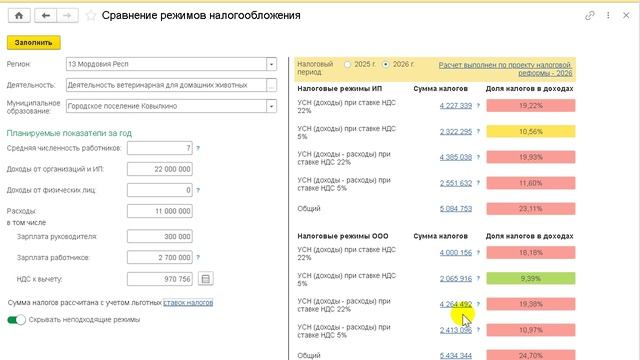Show hint beside ООО sum 4 264 492
Screen dimensions: 640x360
tap(478, 304)
